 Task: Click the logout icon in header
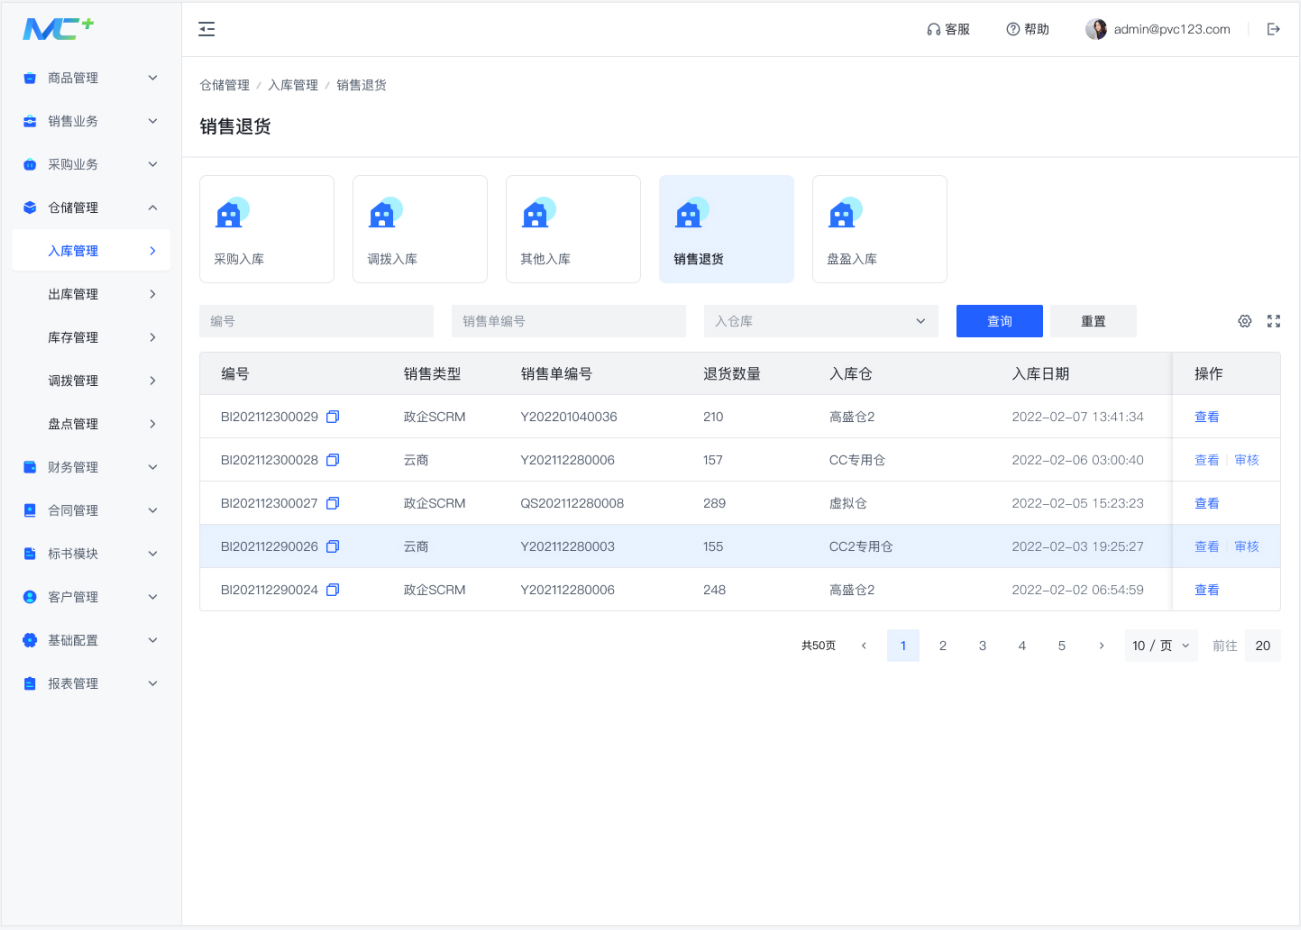1273,29
